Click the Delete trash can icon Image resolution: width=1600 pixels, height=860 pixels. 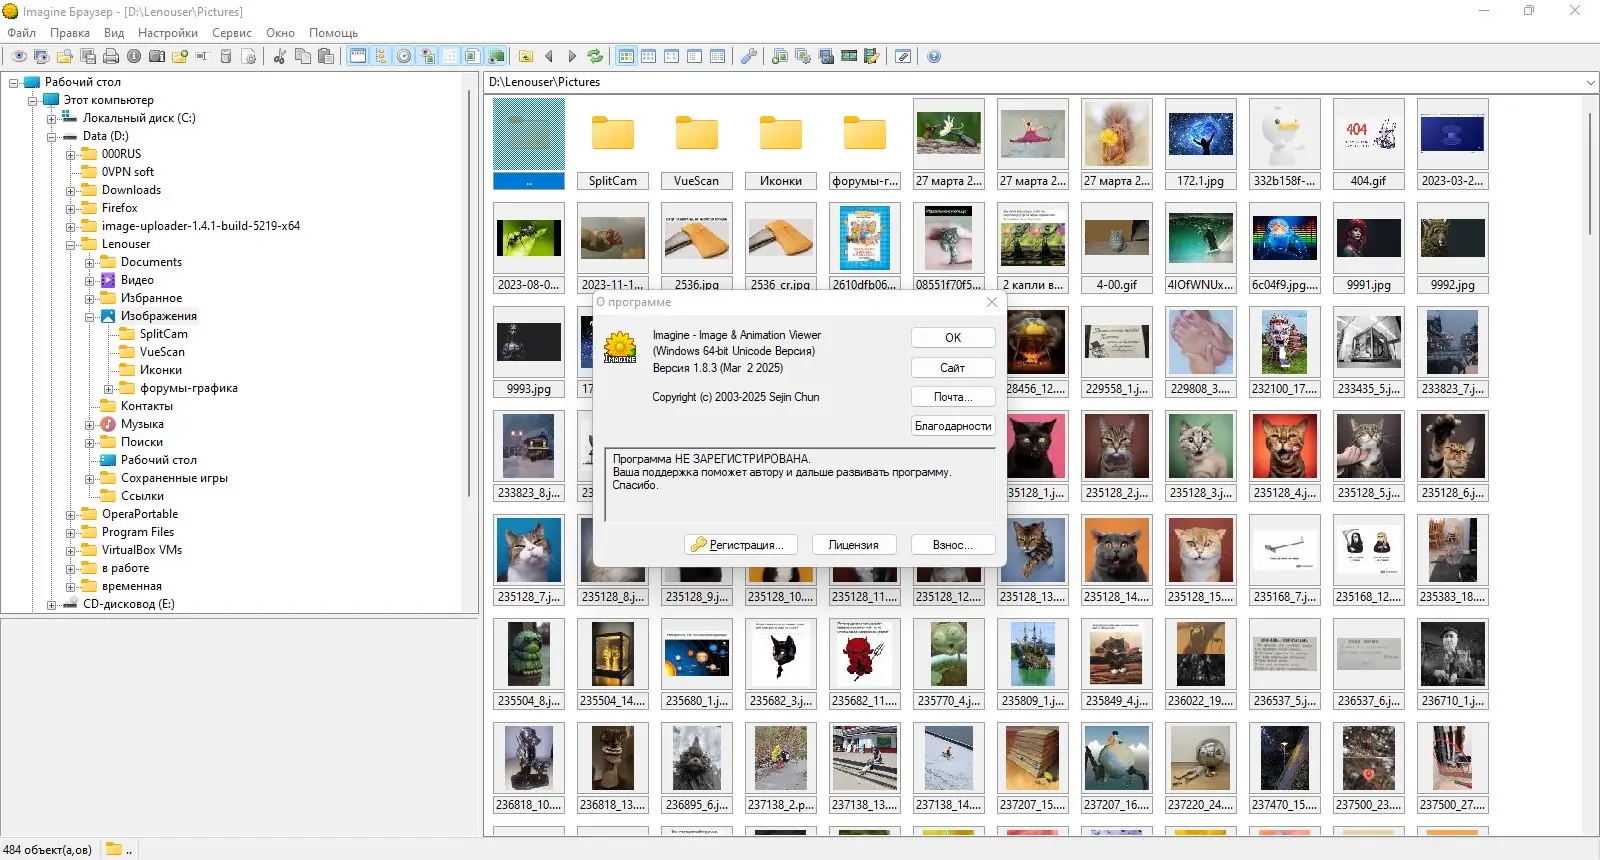tap(226, 57)
